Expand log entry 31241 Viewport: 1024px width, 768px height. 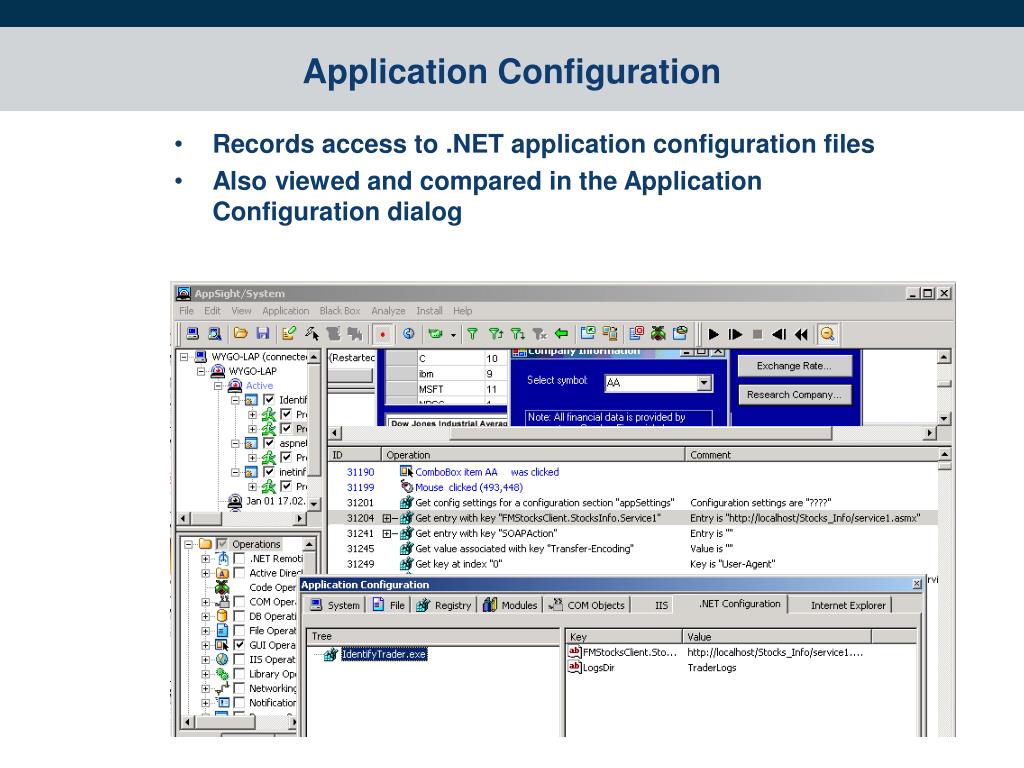(x=387, y=534)
